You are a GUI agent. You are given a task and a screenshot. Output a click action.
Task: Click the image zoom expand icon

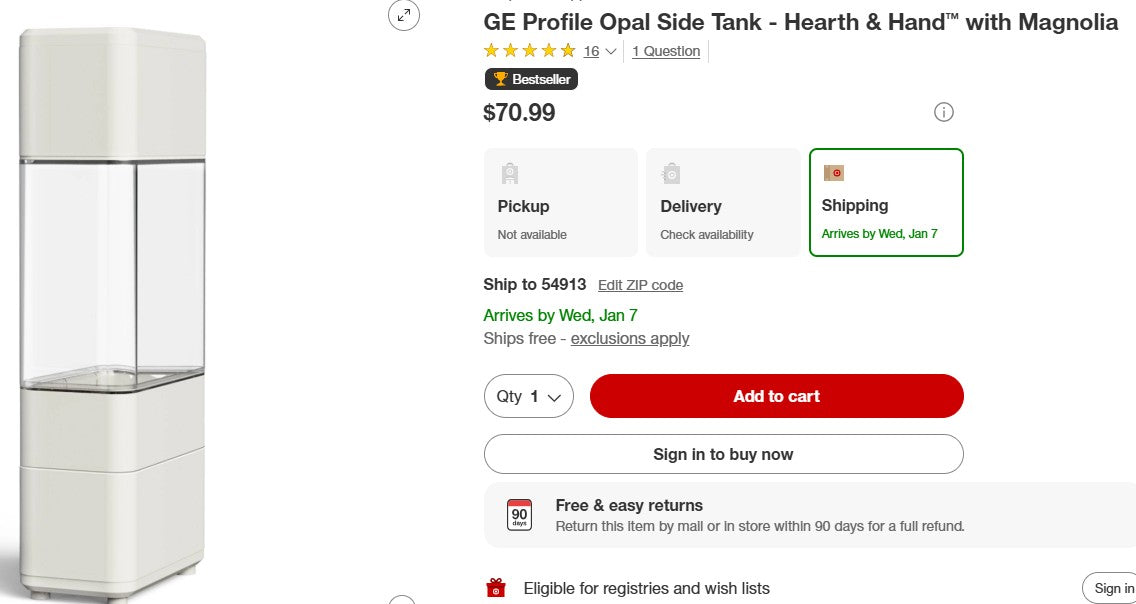point(404,16)
